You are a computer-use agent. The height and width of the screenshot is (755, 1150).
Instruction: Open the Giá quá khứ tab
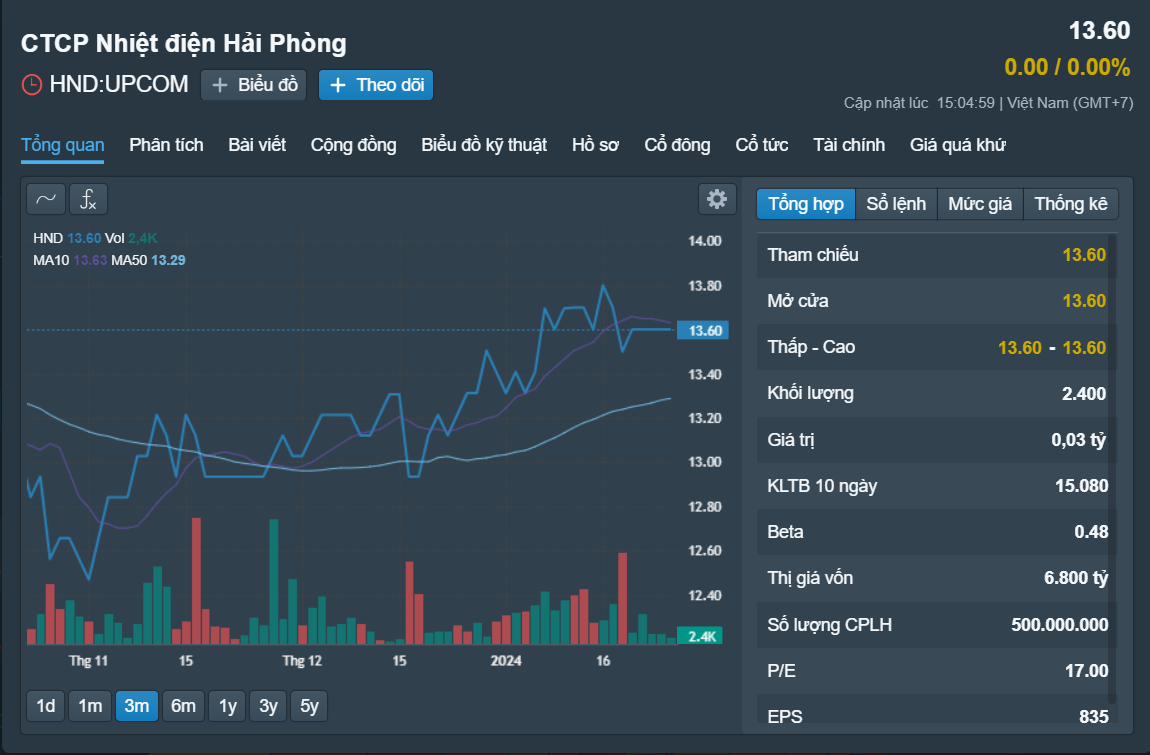[x=957, y=145]
